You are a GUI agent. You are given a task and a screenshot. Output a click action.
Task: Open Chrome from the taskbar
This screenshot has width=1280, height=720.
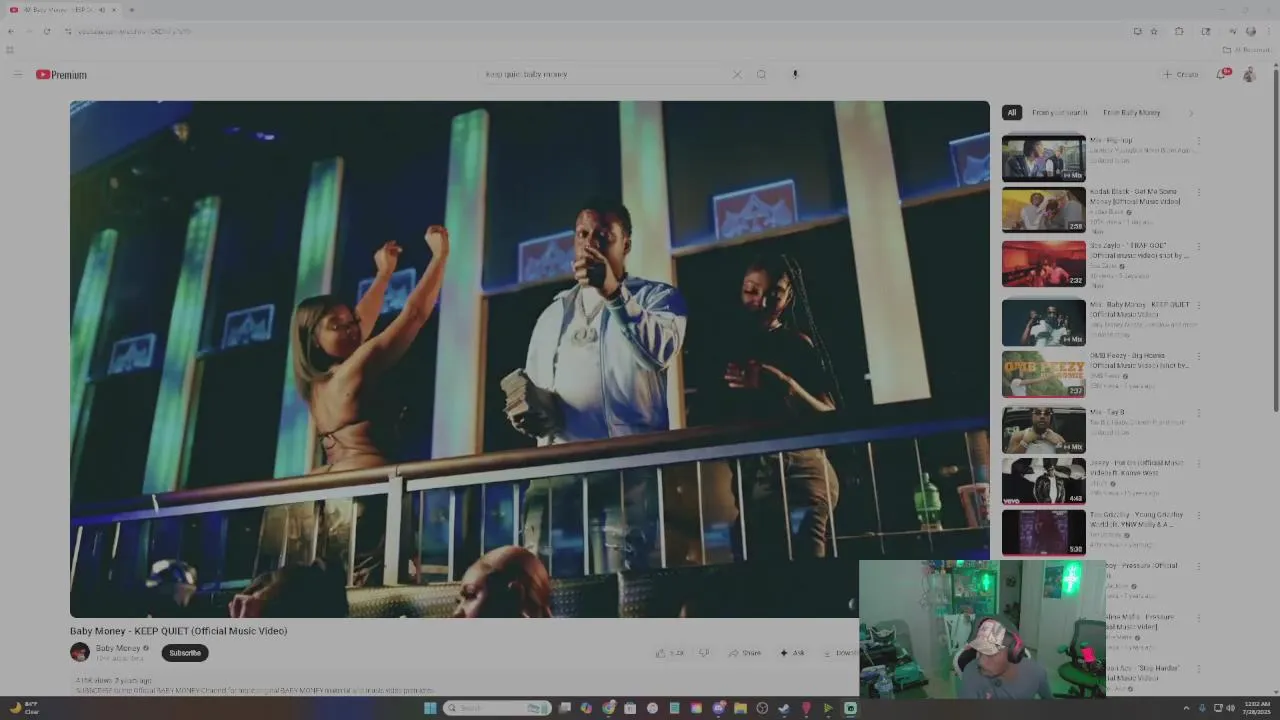(x=608, y=708)
